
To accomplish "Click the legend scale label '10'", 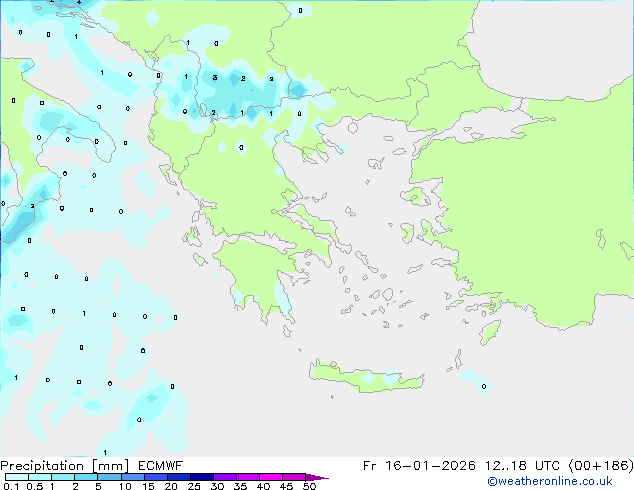I will click(x=125, y=486).
